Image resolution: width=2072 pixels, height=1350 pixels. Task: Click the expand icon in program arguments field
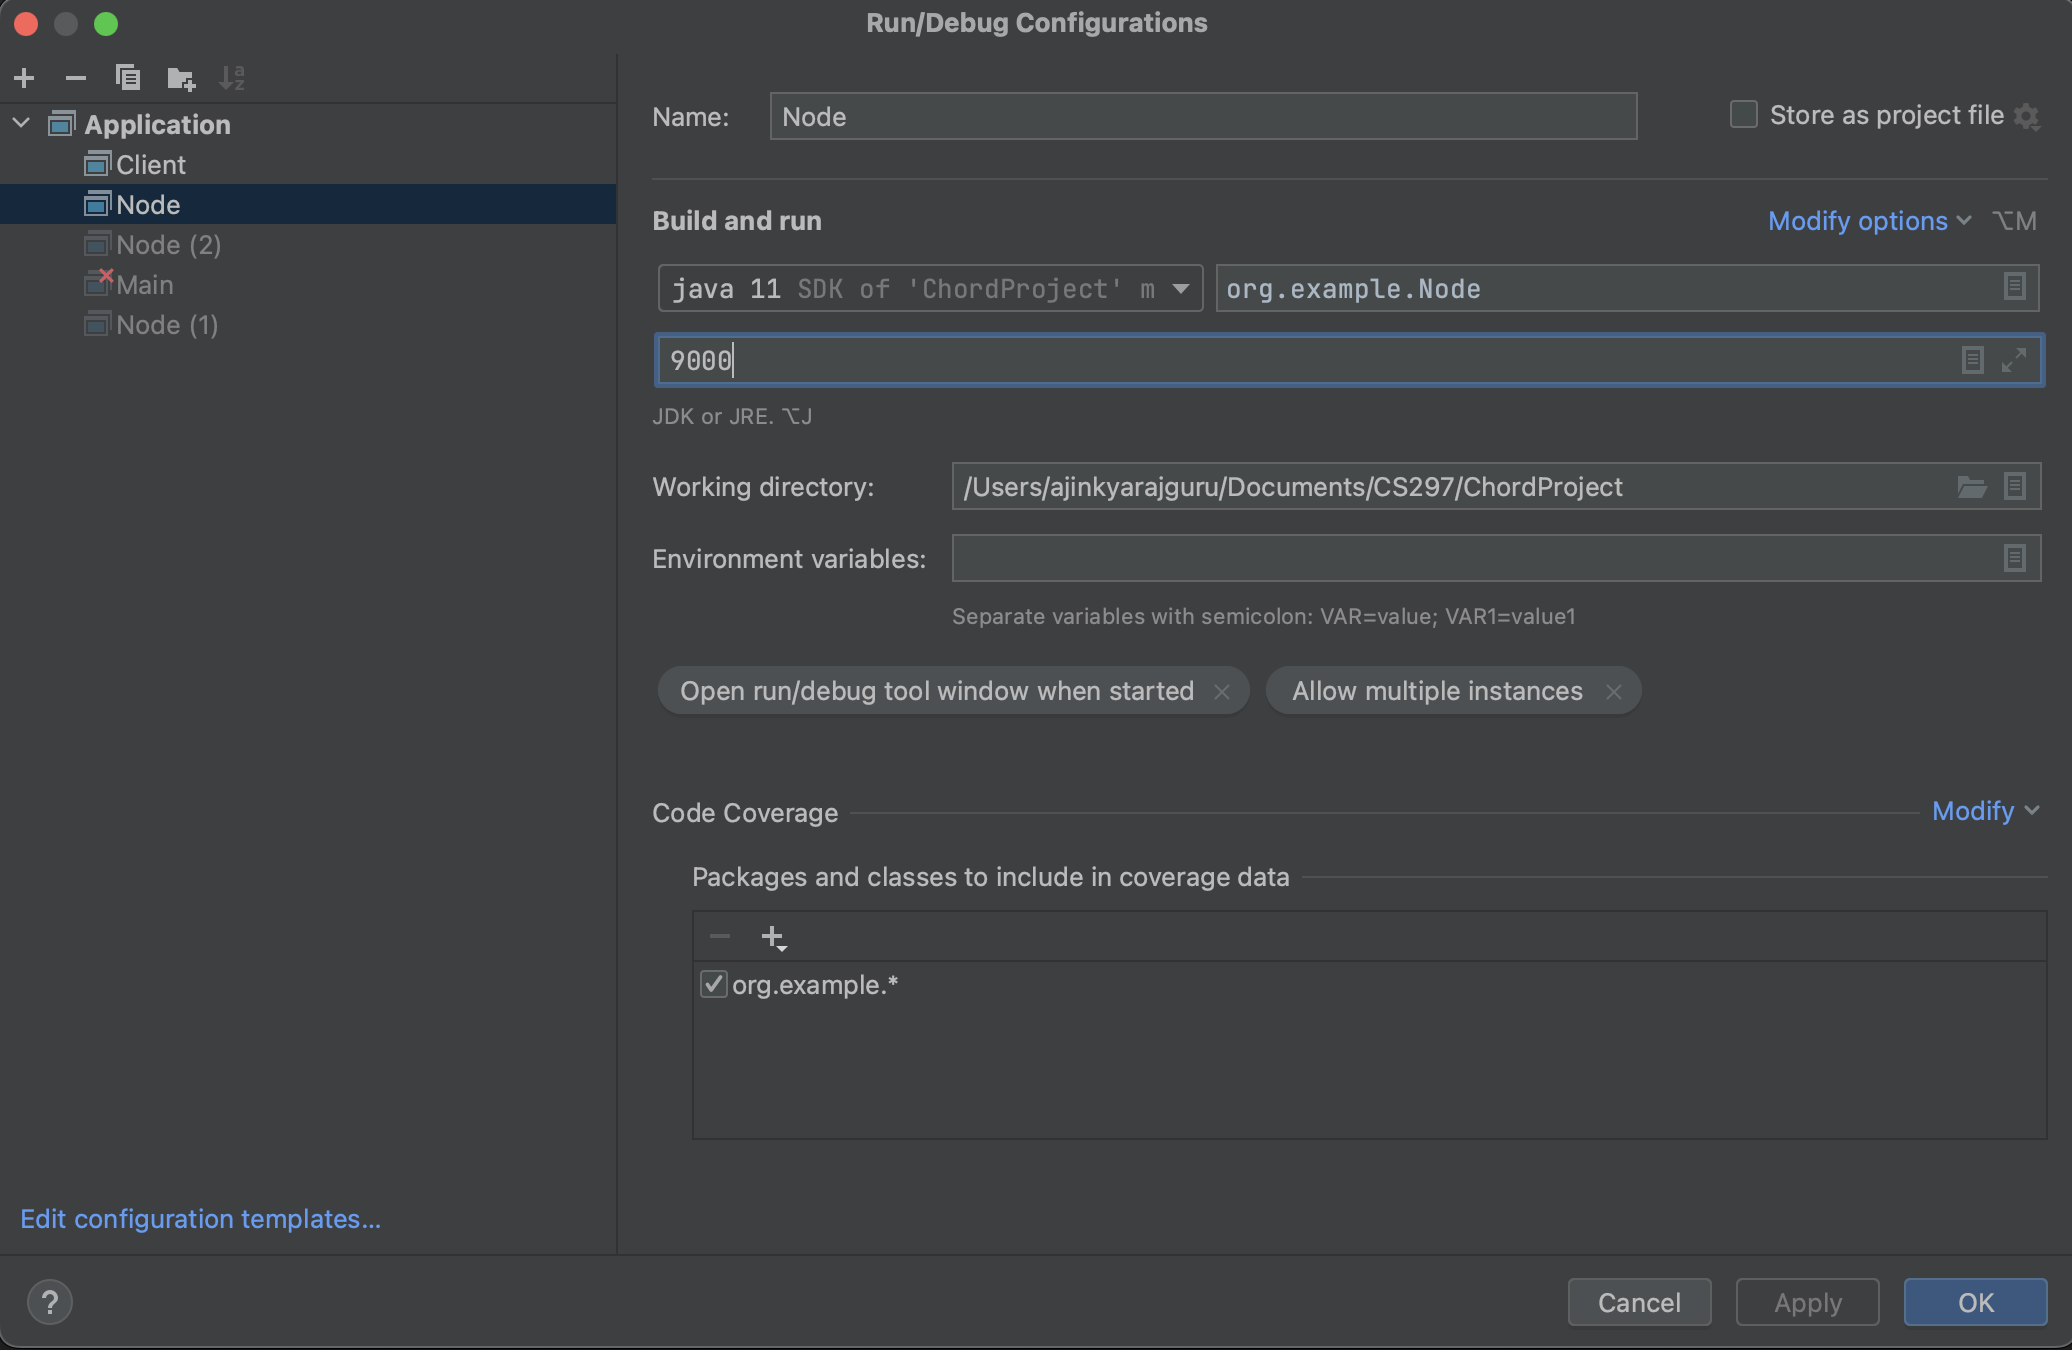2014,360
